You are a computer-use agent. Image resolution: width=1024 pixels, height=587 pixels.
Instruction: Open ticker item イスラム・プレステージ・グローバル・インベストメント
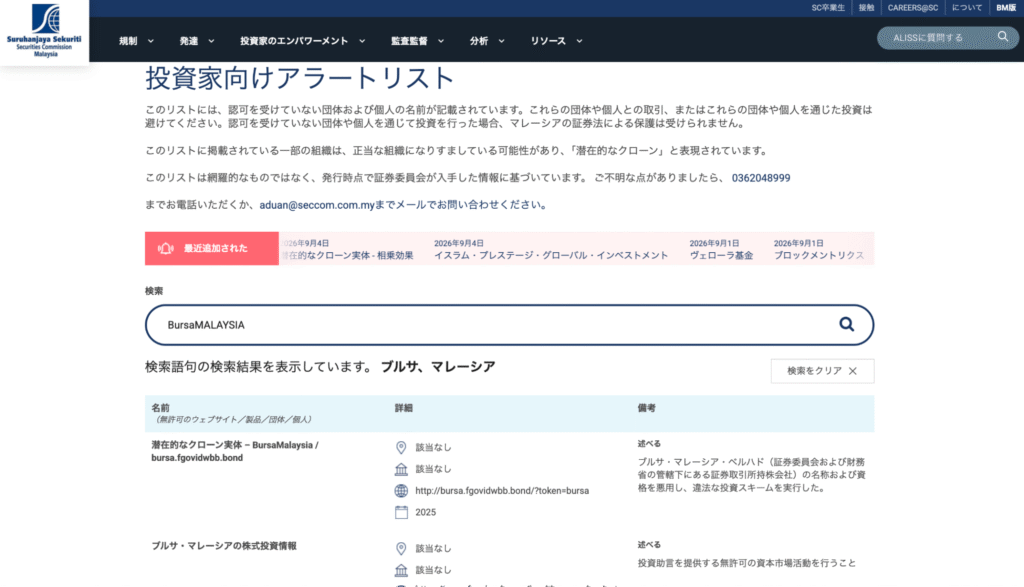coord(551,255)
